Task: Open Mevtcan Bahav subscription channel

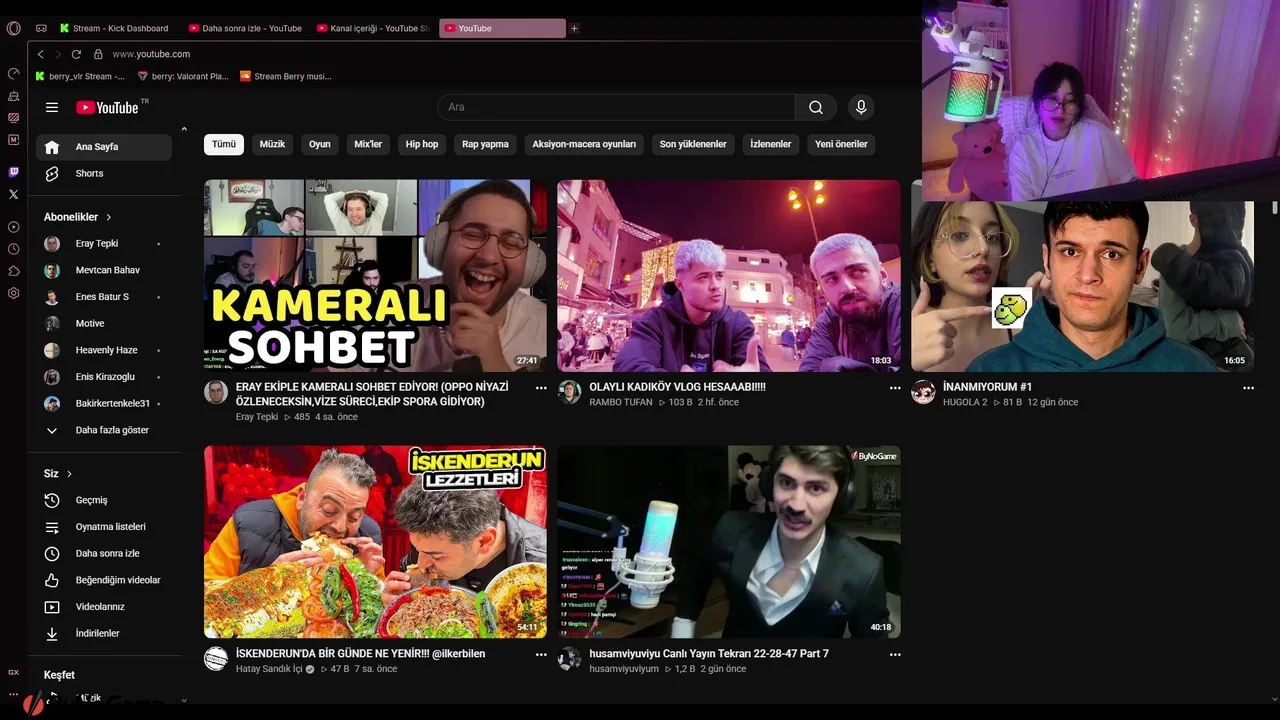Action: [104, 270]
